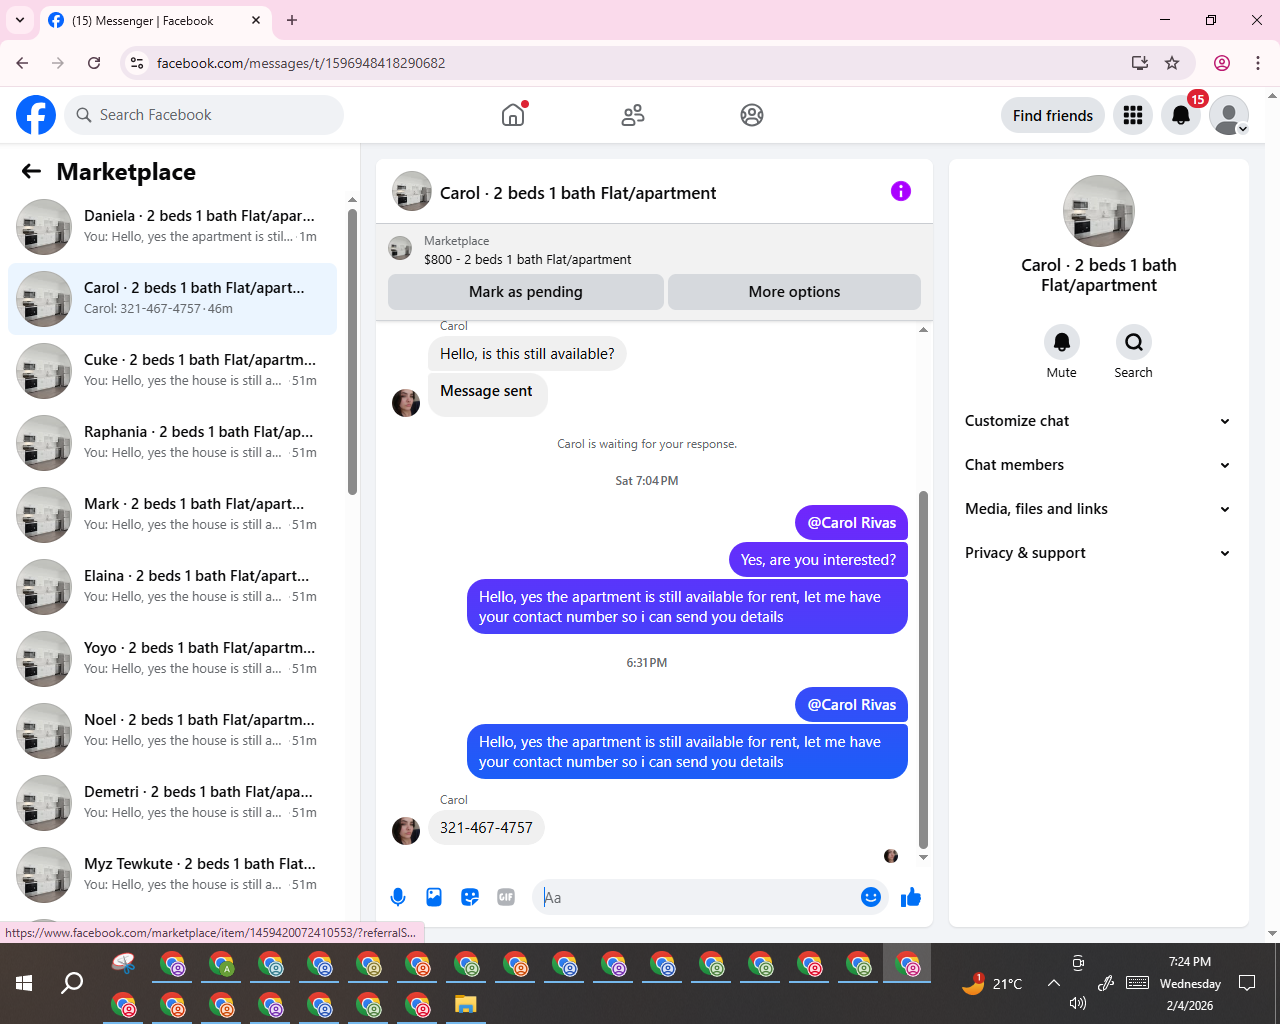Go back using Marketplace back arrow
Image resolution: width=1280 pixels, height=1024 pixels.
pyautogui.click(x=31, y=171)
